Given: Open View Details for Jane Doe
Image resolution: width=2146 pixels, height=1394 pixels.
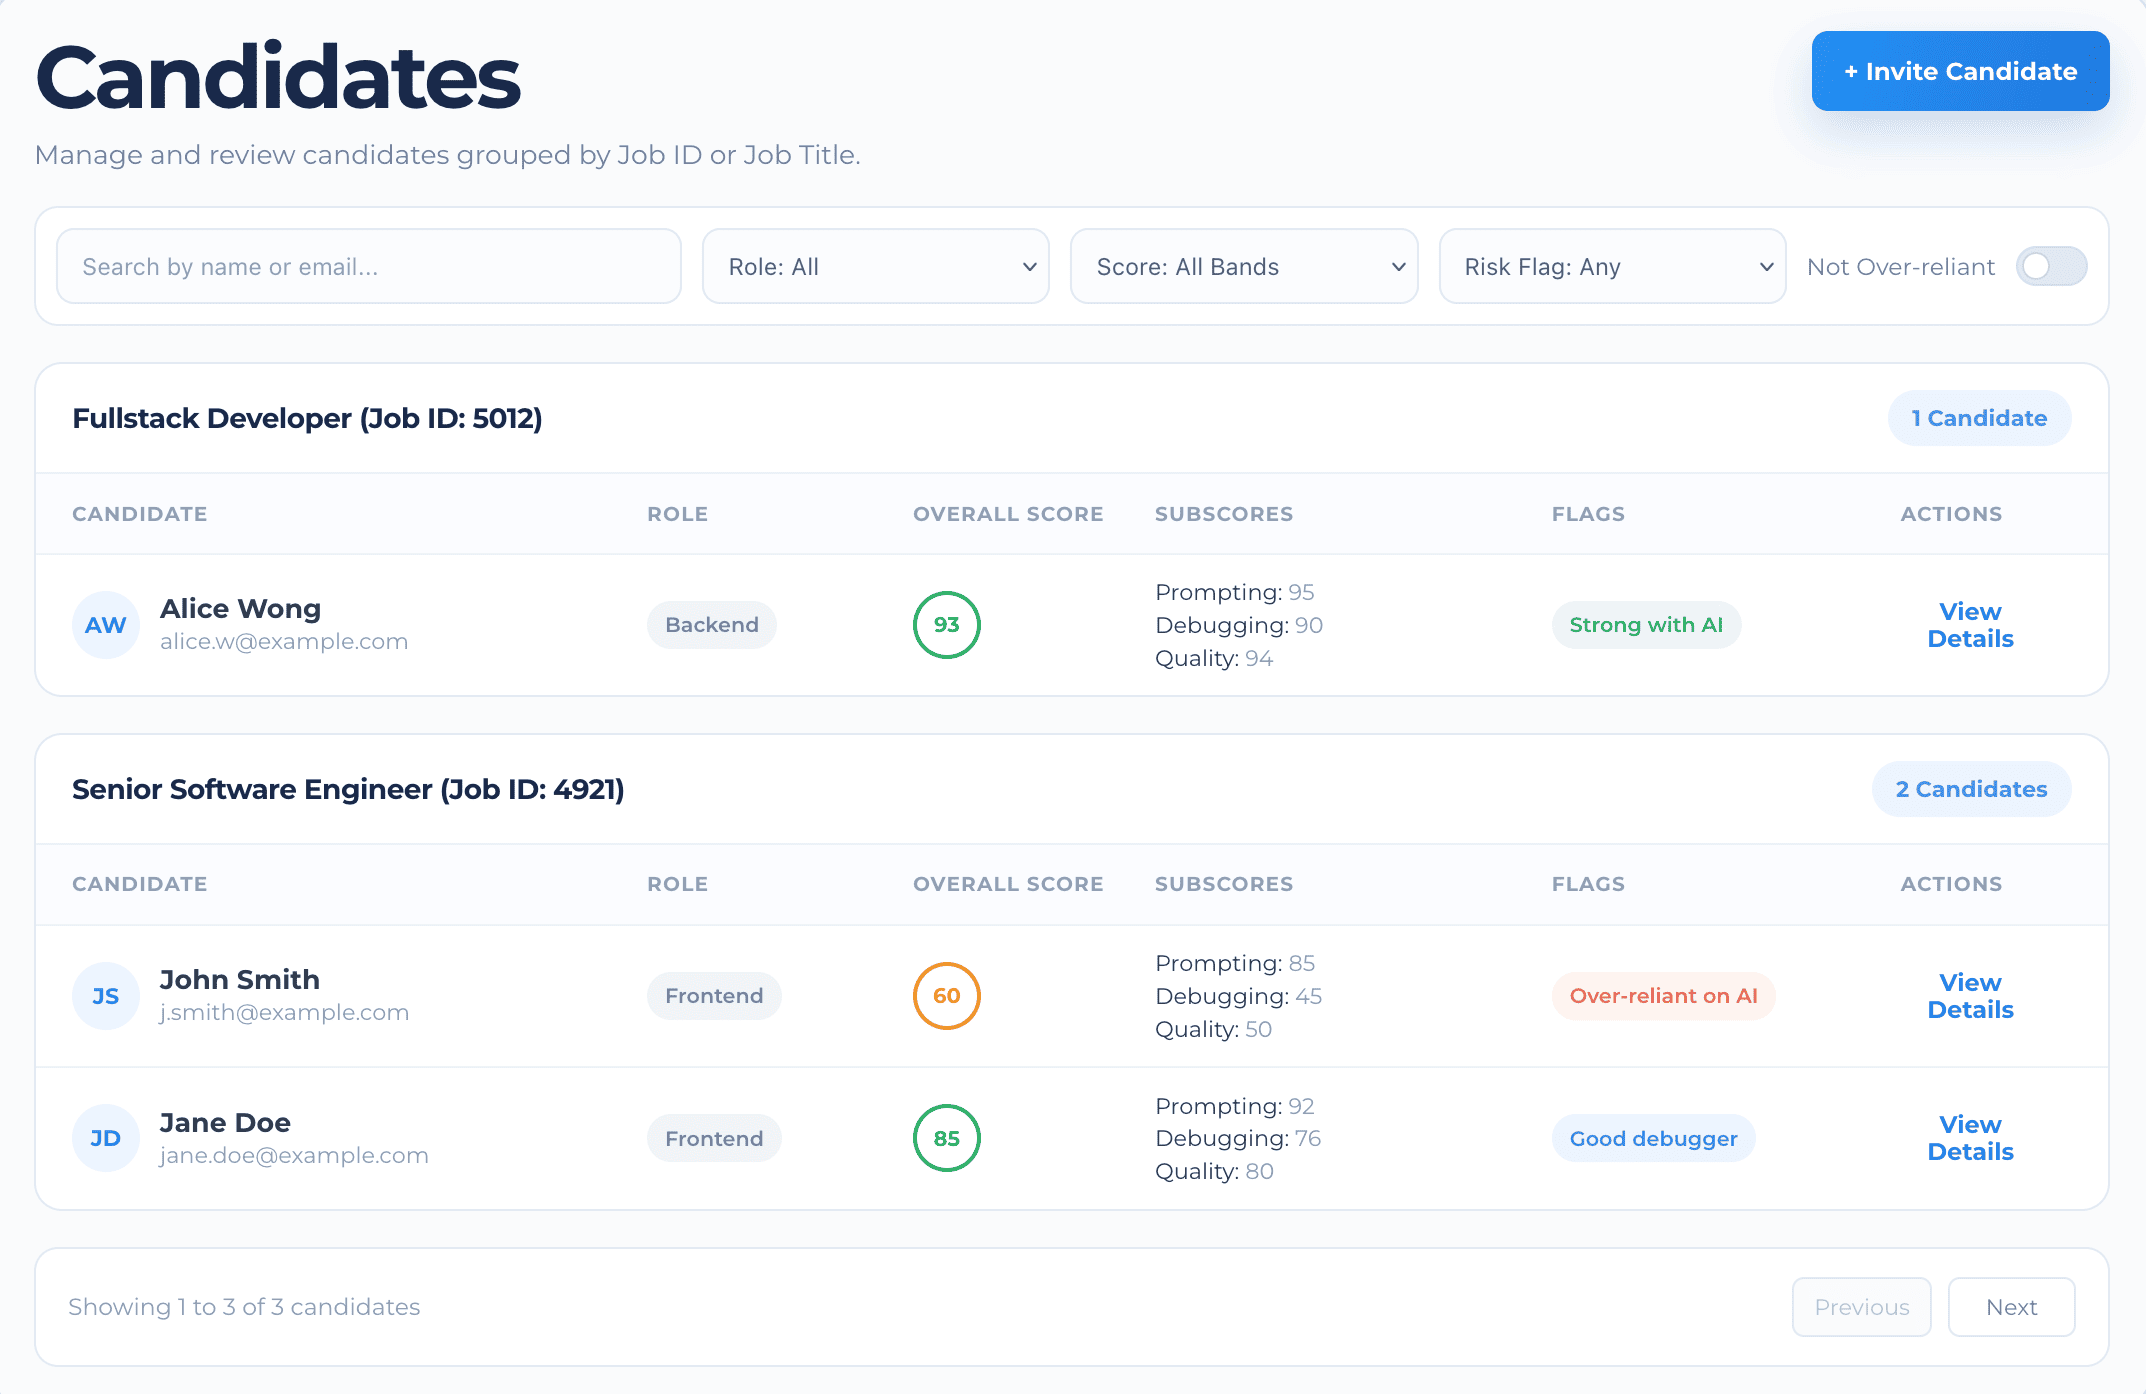Looking at the screenshot, I should (1968, 1137).
